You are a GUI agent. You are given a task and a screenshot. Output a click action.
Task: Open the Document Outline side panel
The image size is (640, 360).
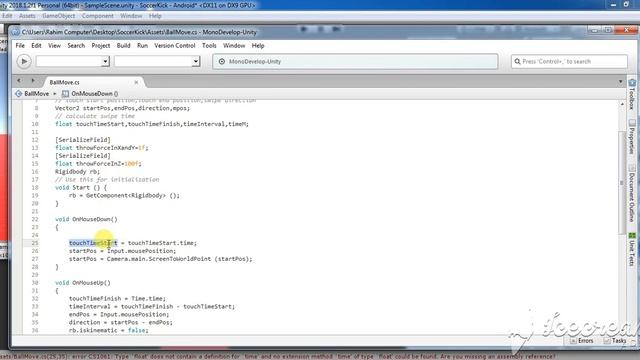click(x=632, y=194)
